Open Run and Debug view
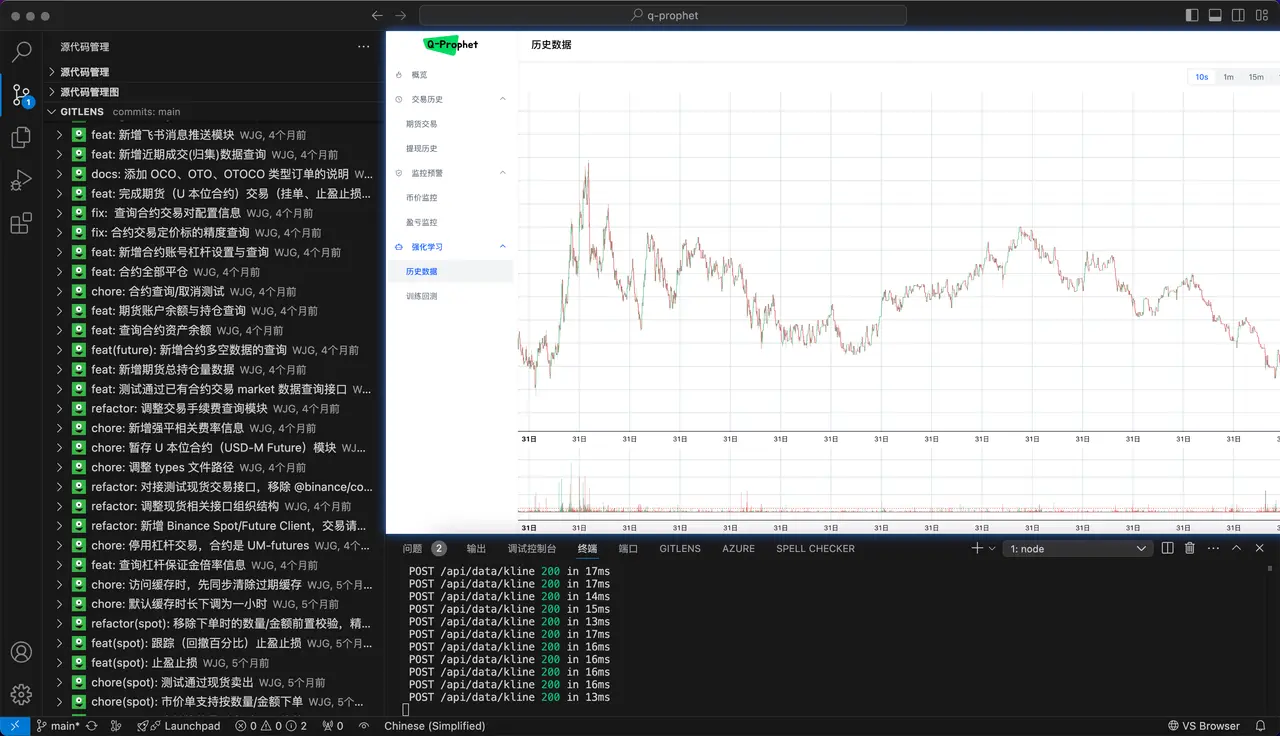Screen dimensions: 1280x736 (x=21, y=181)
